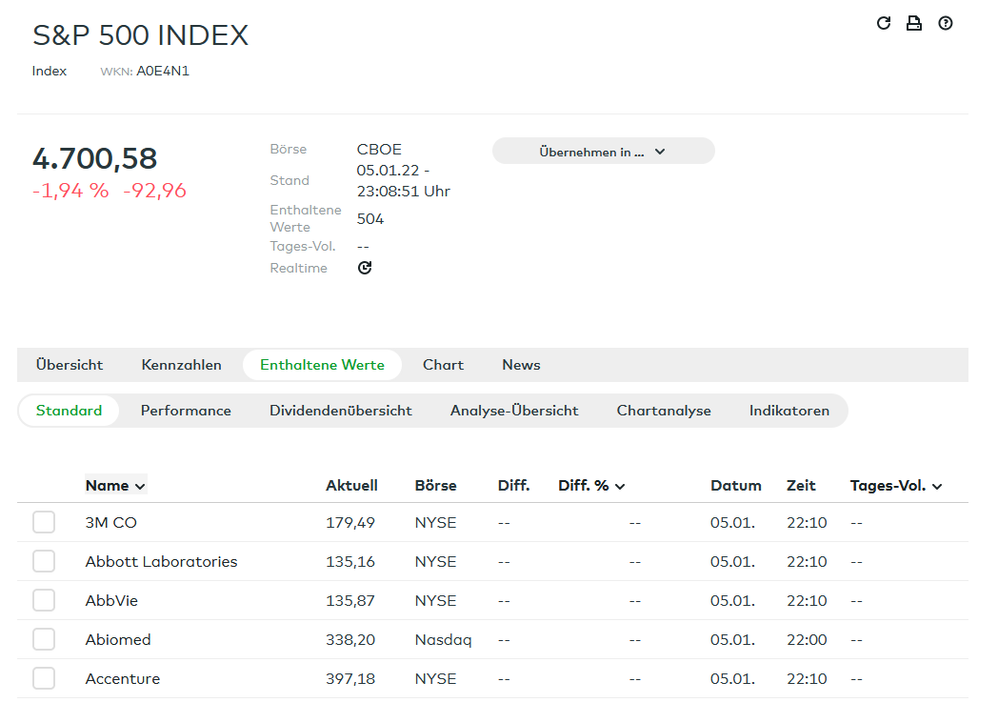The height and width of the screenshot is (706, 998).
Task: Click the Accenture stock name
Action: pos(122,679)
